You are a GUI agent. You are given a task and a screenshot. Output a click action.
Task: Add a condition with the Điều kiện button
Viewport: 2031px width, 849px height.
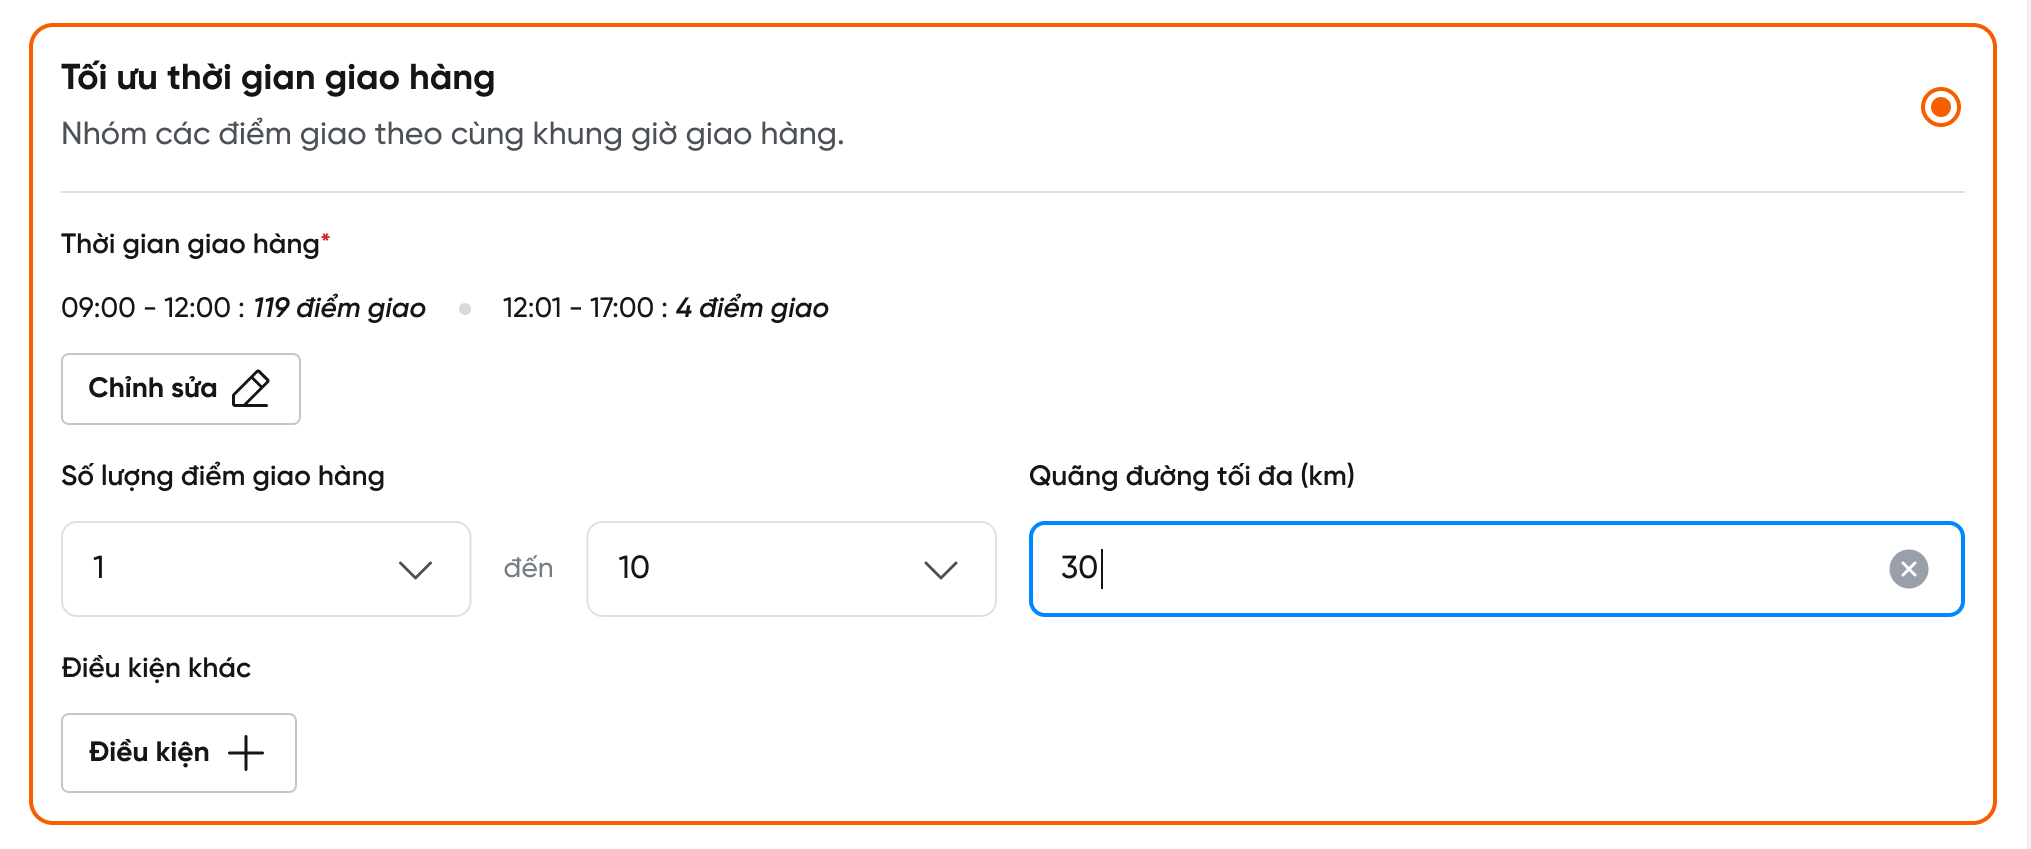click(x=179, y=753)
